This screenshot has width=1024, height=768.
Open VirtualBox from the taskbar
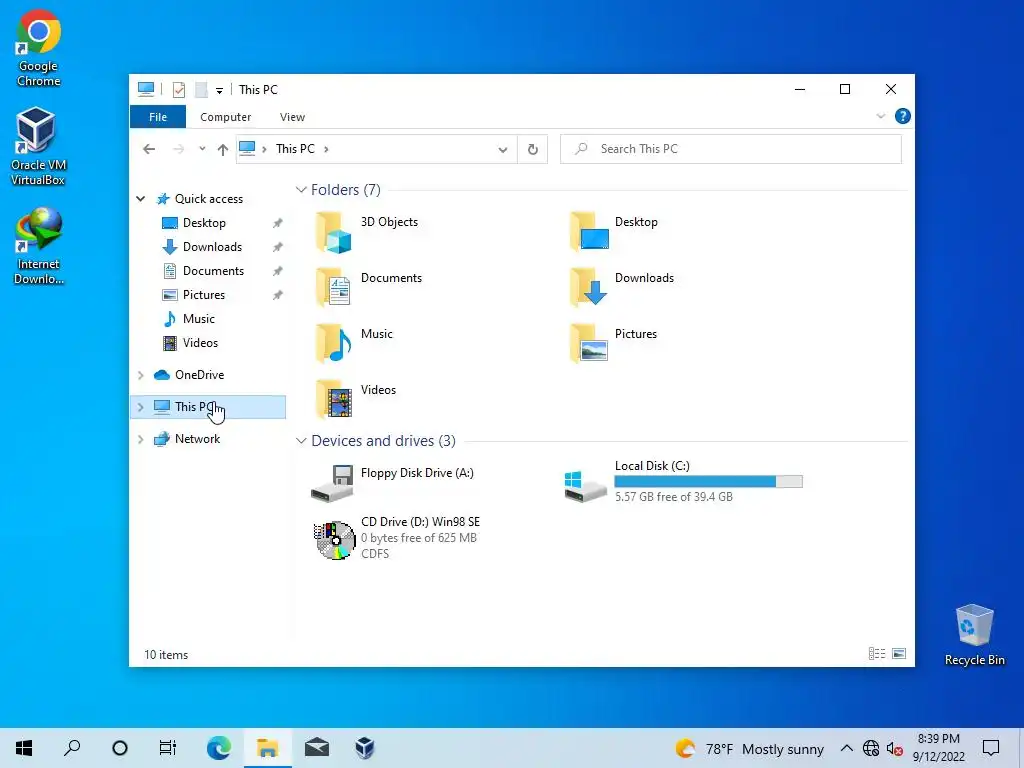tap(365, 748)
